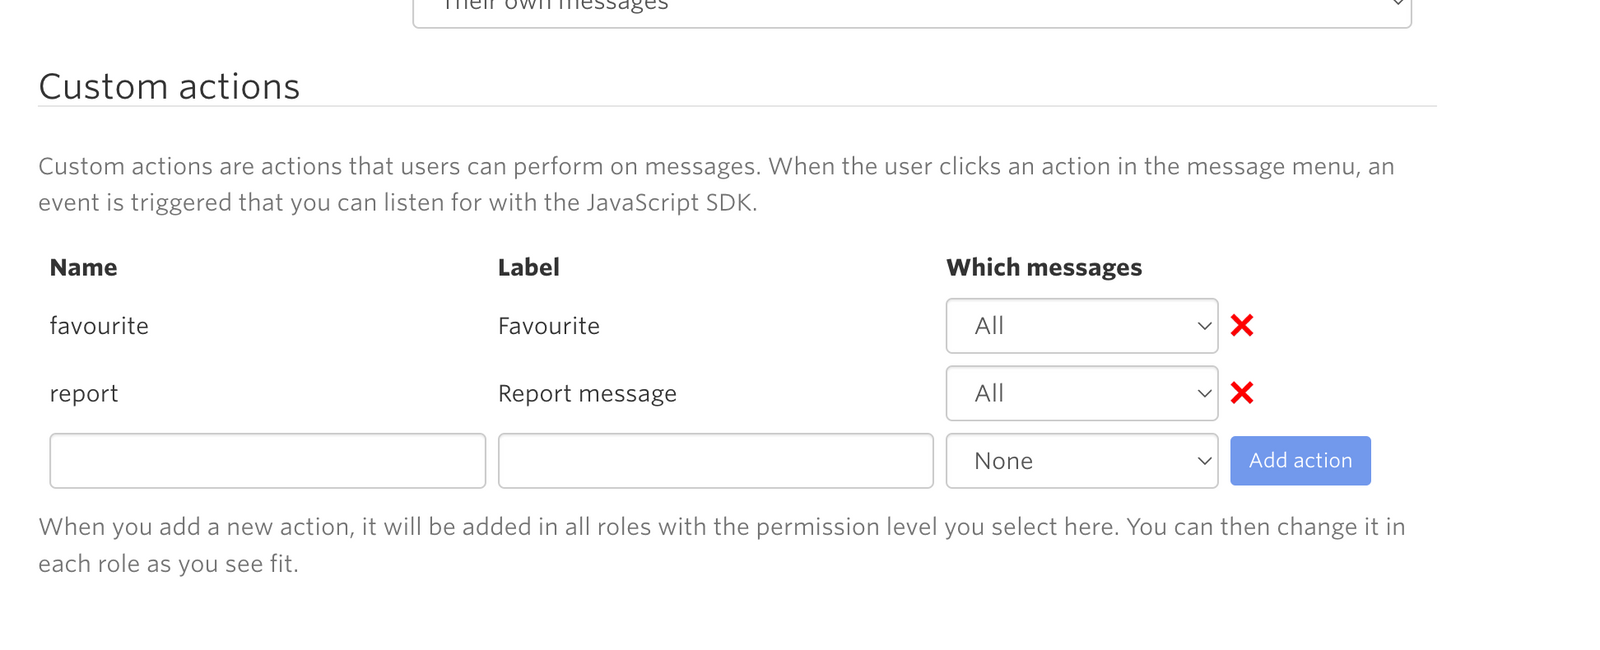
Task: Click the Which messages column header
Action: 1044,267
